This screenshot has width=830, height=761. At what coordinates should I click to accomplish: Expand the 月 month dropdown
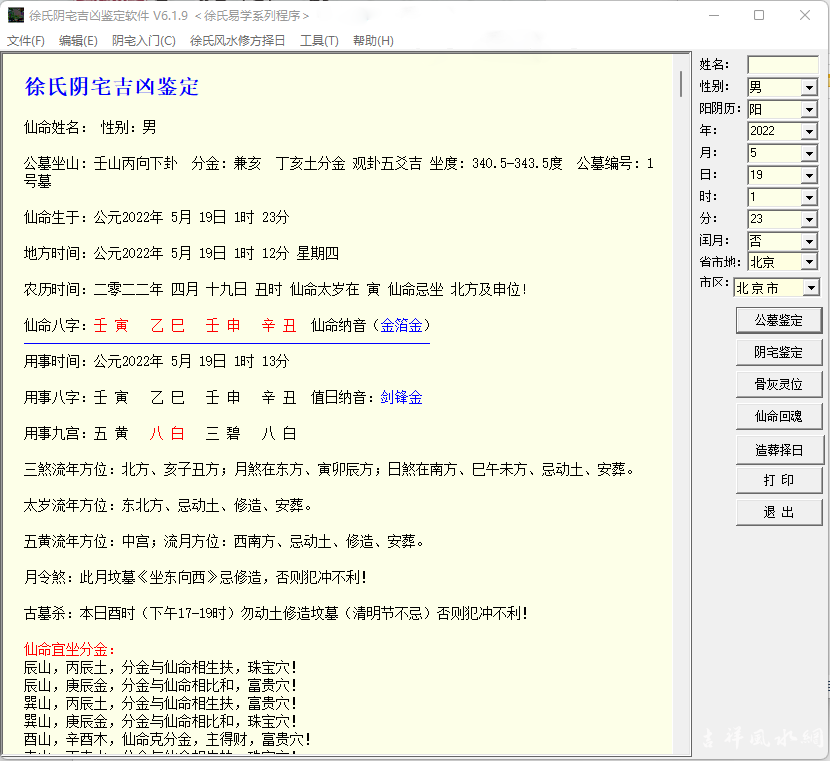click(x=809, y=153)
